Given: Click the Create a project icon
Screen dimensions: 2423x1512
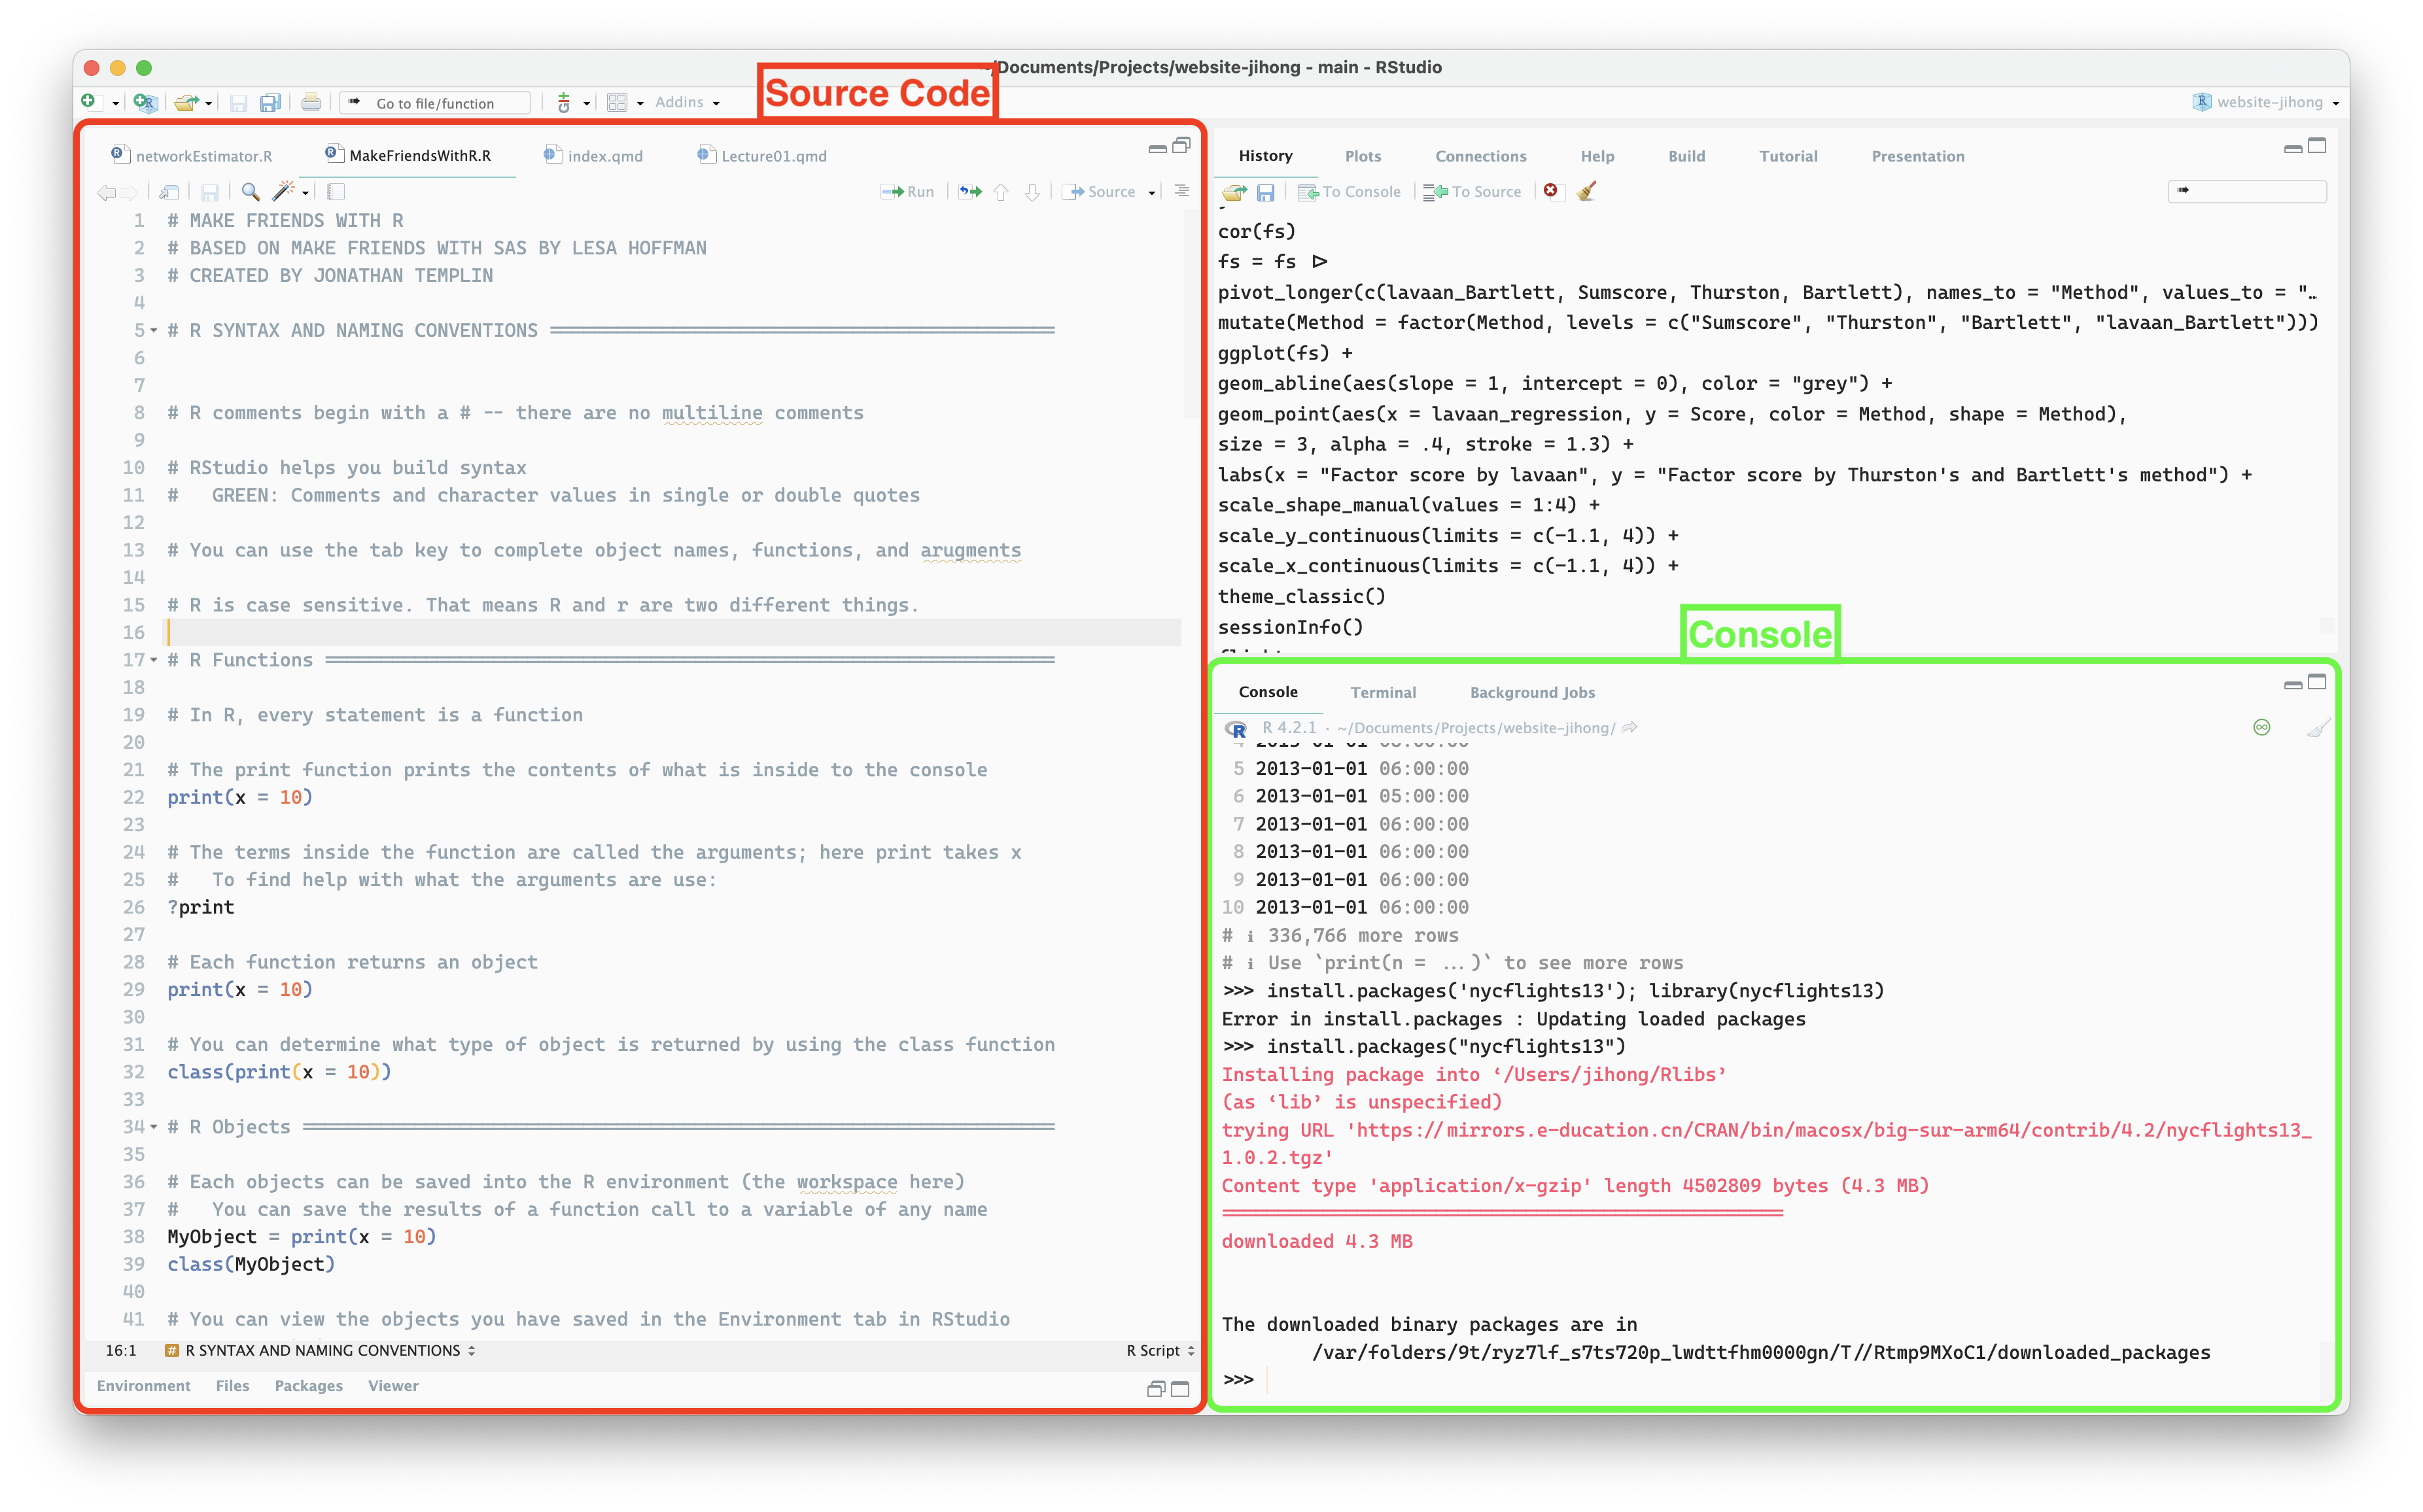Looking at the screenshot, I should tap(145, 102).
